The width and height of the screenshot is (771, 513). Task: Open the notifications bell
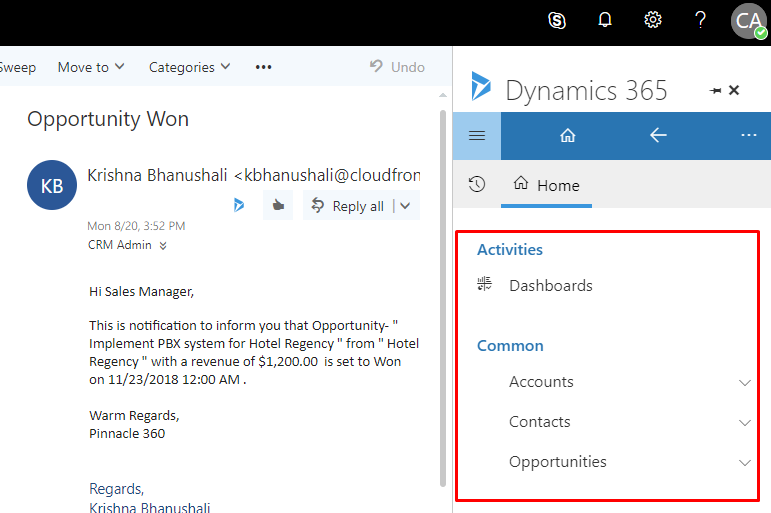point(605,20)
